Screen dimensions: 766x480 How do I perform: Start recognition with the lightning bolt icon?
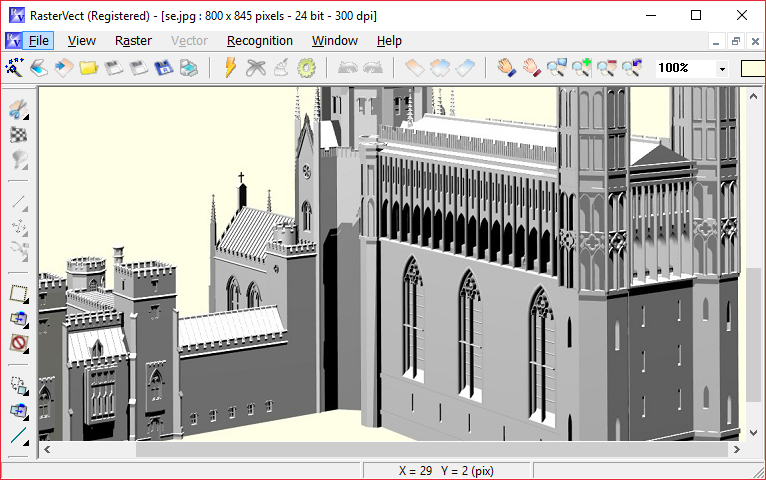pos(230,68)
